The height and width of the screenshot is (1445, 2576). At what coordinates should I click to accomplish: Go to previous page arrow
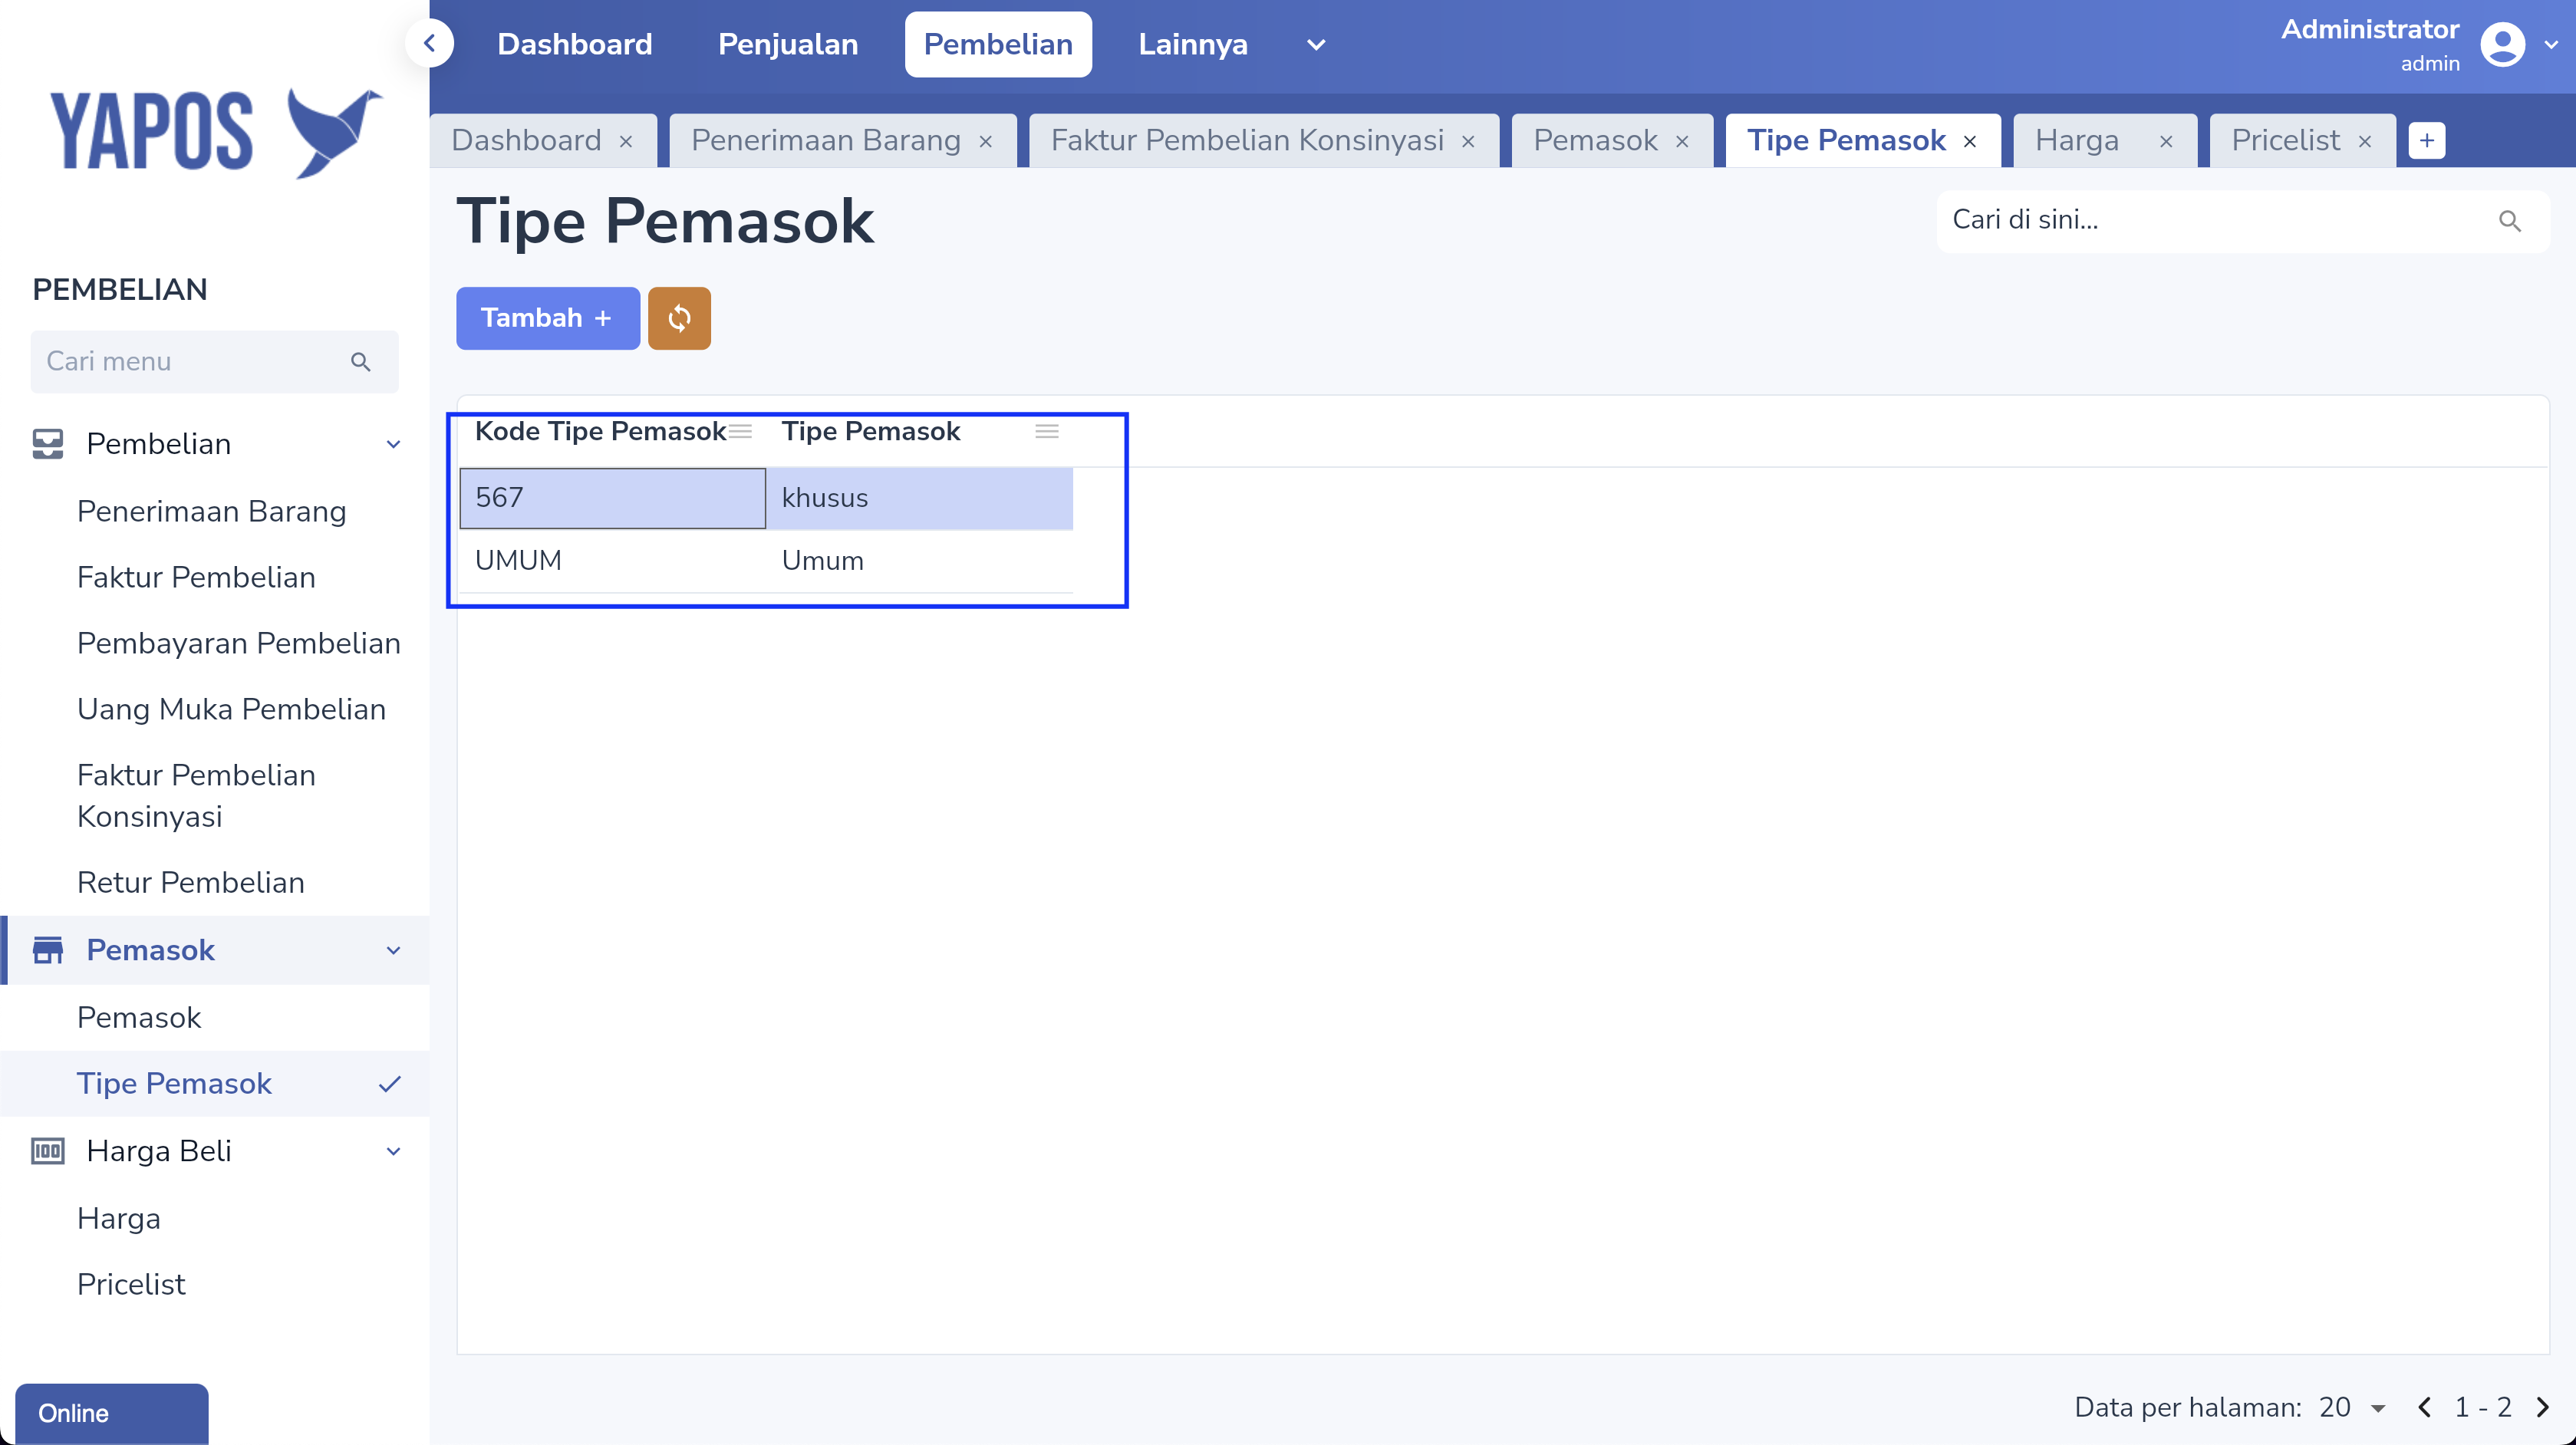coord(2424,1407)
